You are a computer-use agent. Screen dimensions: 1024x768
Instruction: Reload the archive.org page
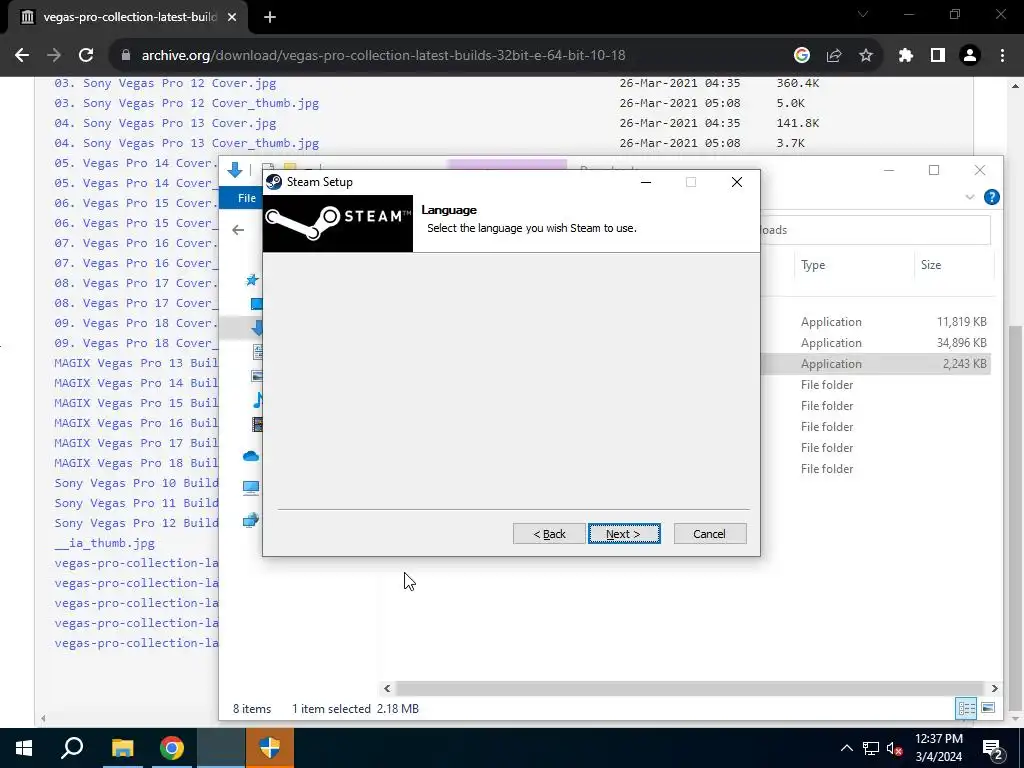[86, 56]
